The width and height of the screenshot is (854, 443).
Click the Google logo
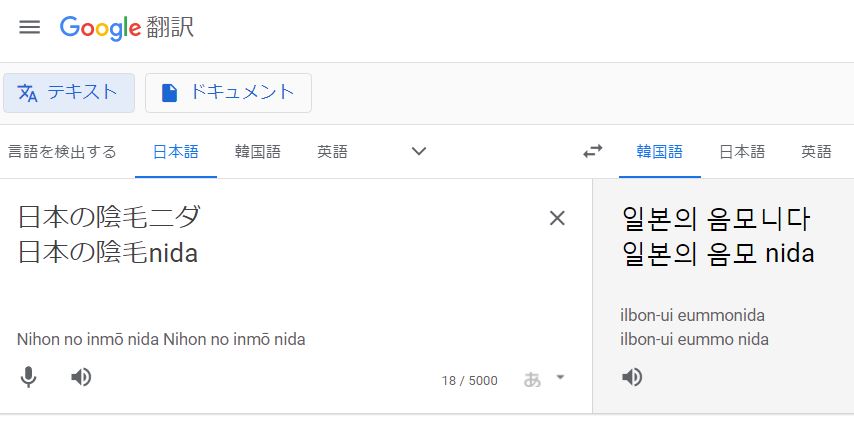point(100,28)
